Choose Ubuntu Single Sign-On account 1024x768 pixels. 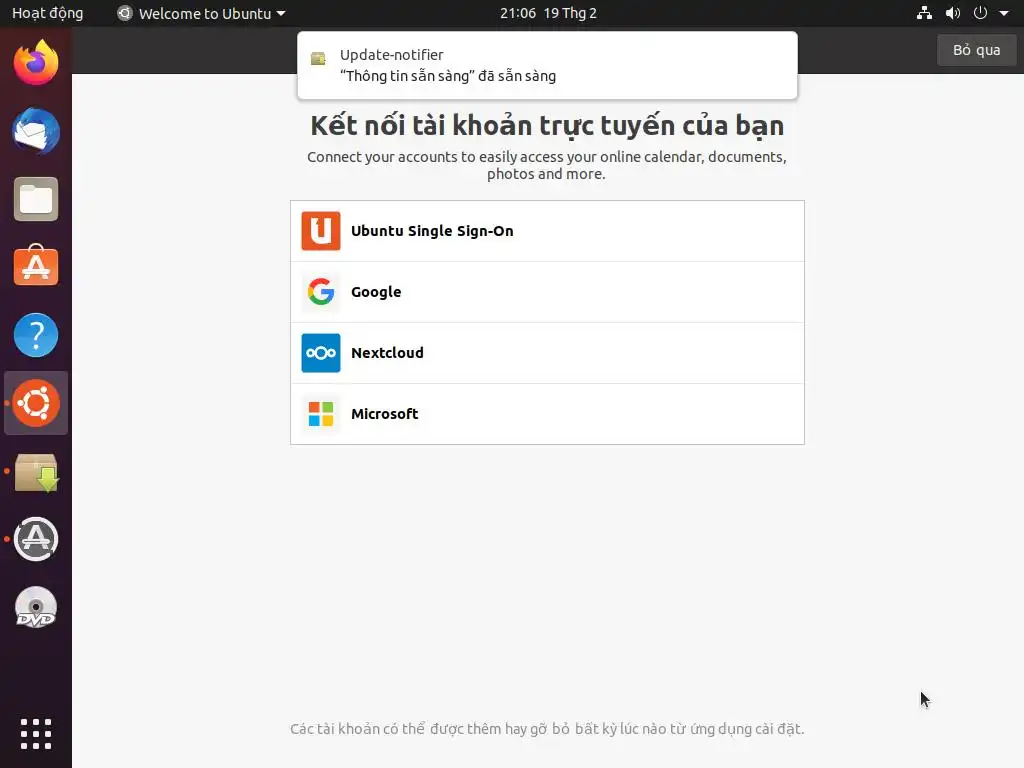point(547,231)
